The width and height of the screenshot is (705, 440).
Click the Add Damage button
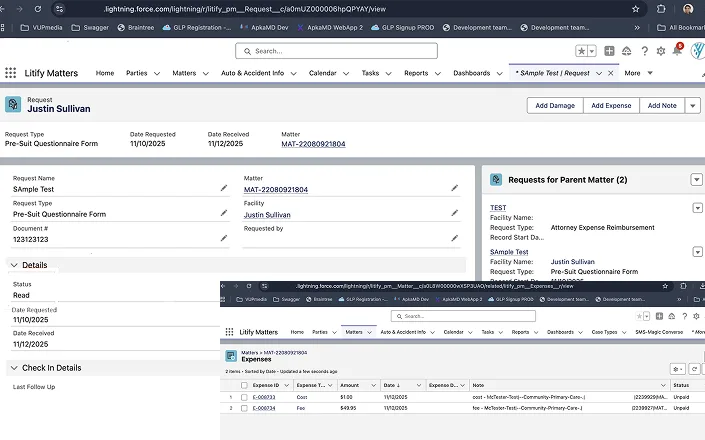pos(555,106)
